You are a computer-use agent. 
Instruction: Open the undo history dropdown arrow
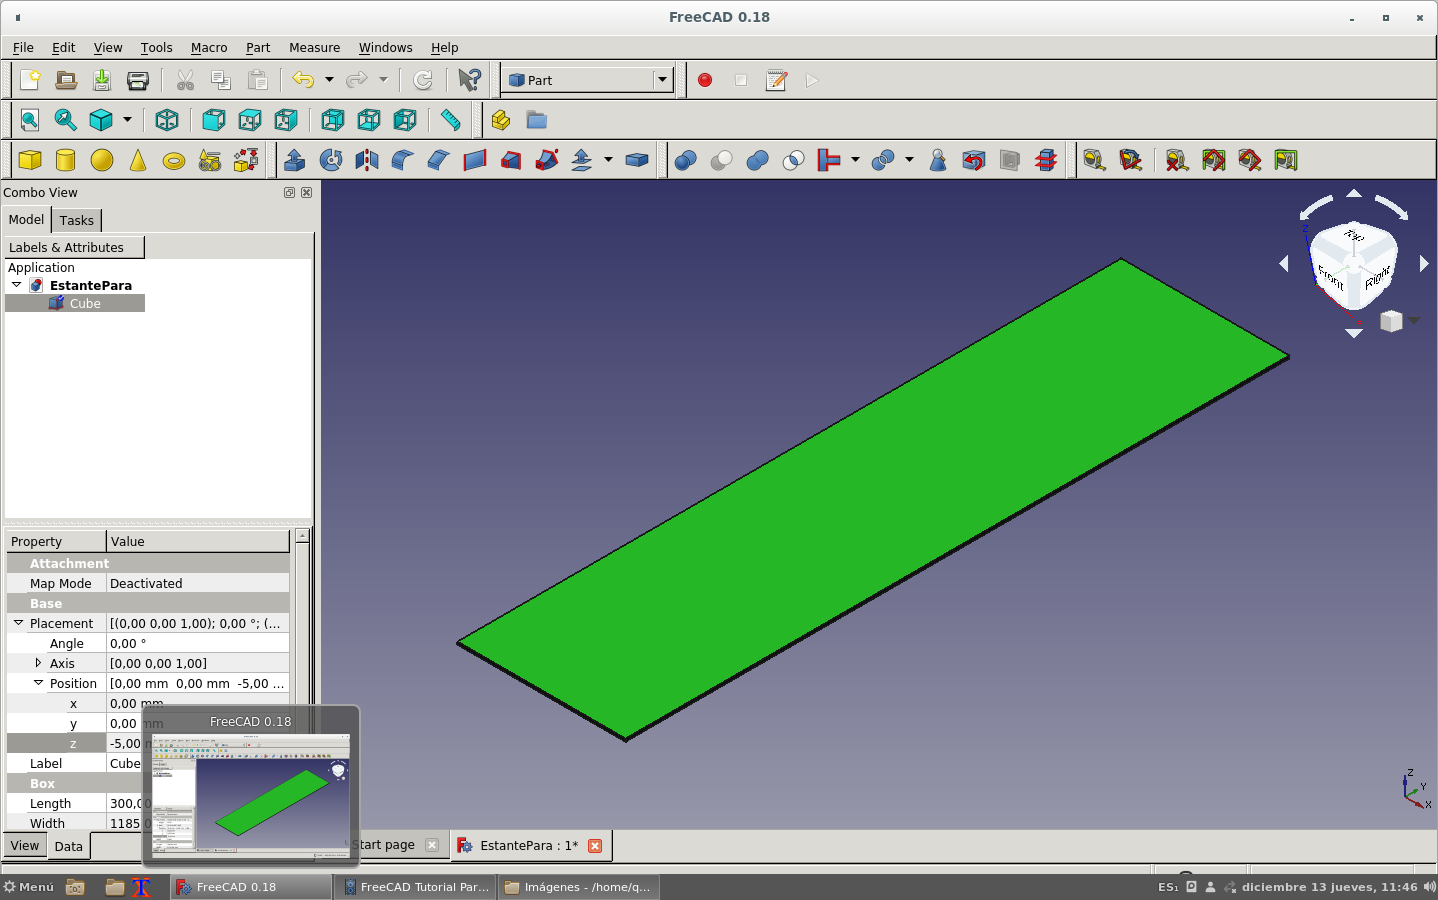point(329,80)
